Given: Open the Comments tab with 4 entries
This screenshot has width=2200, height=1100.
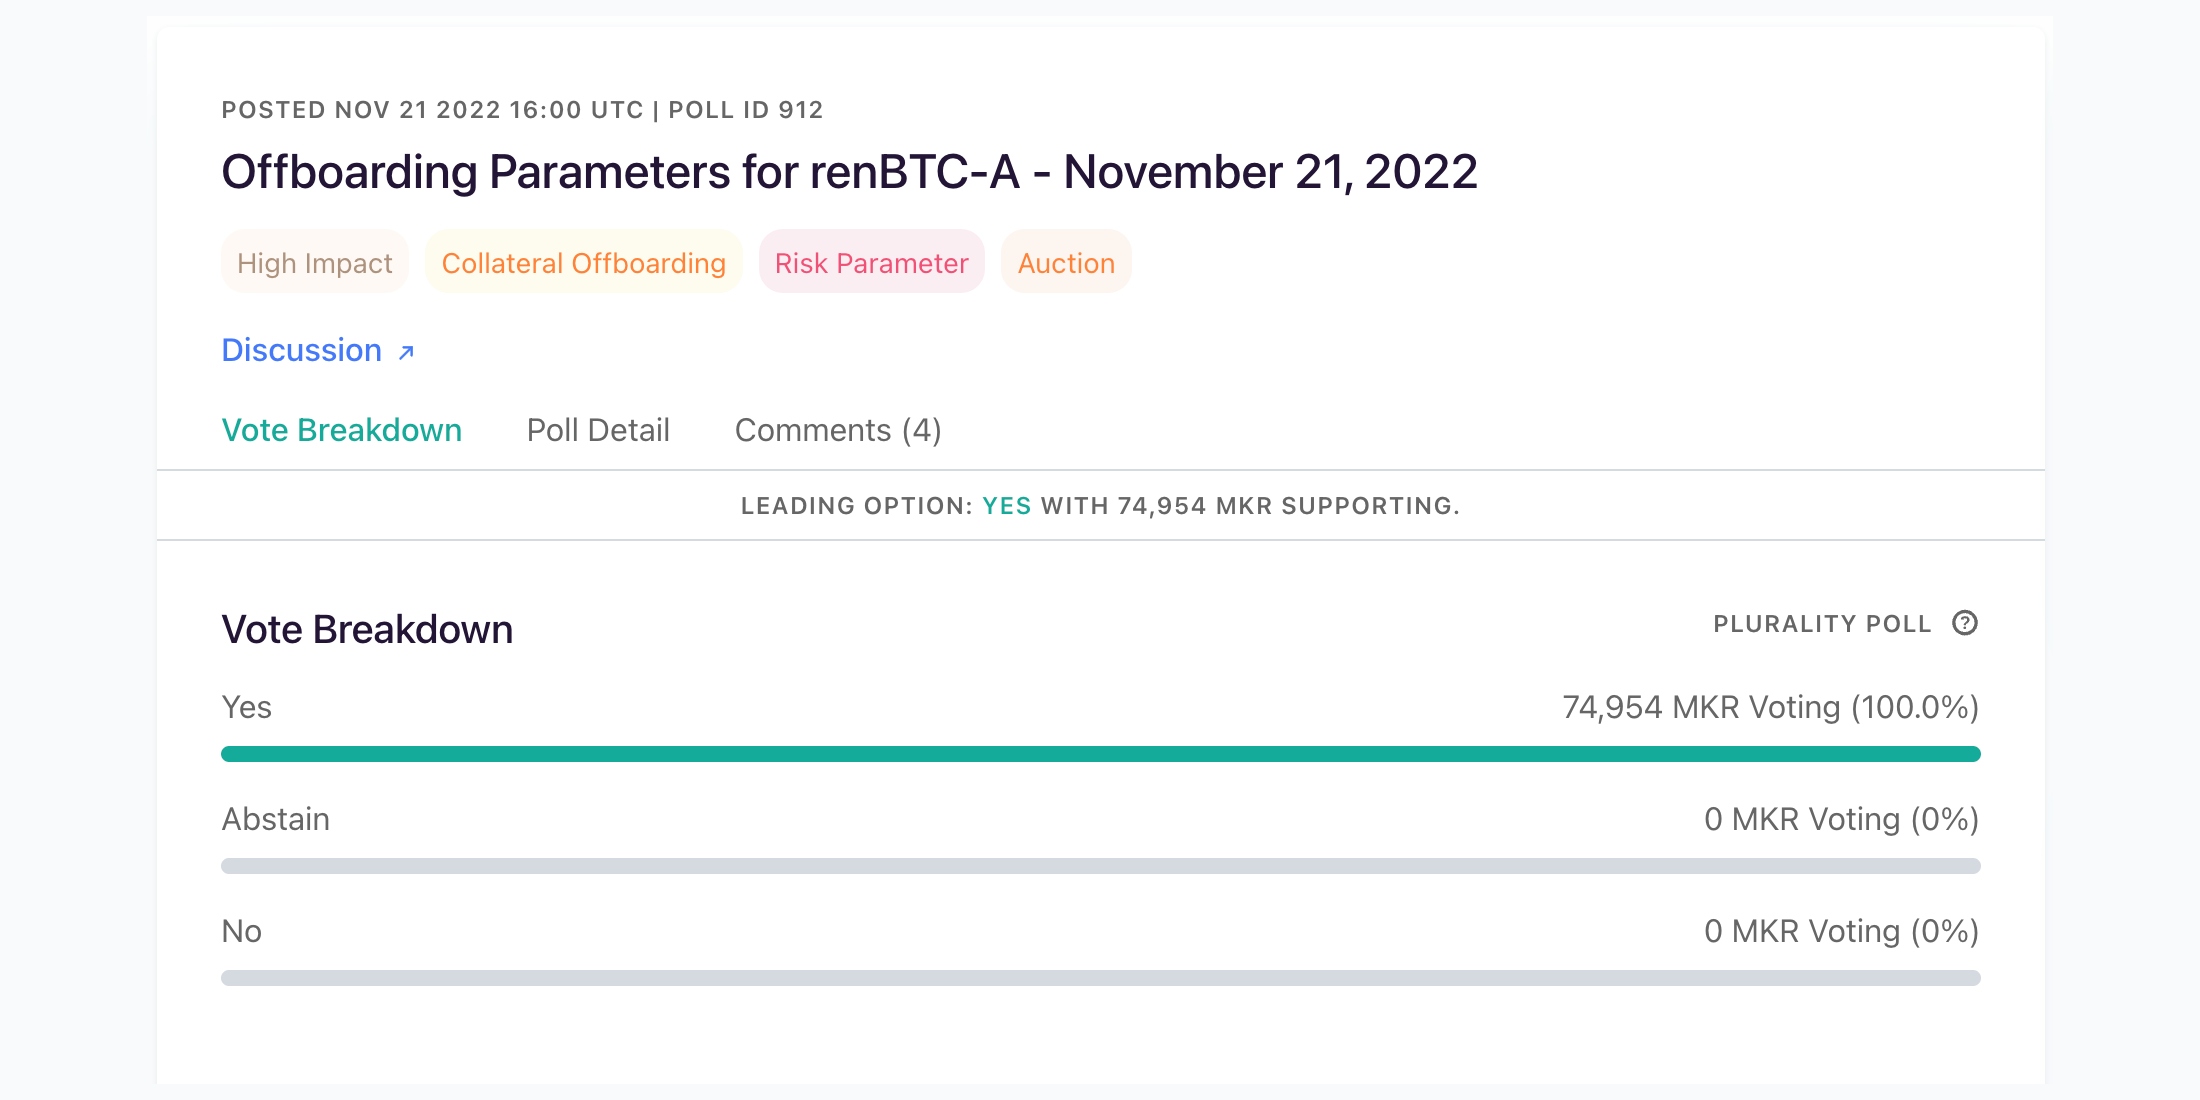Looking at the screenshot, I should (x=838, y=431).
